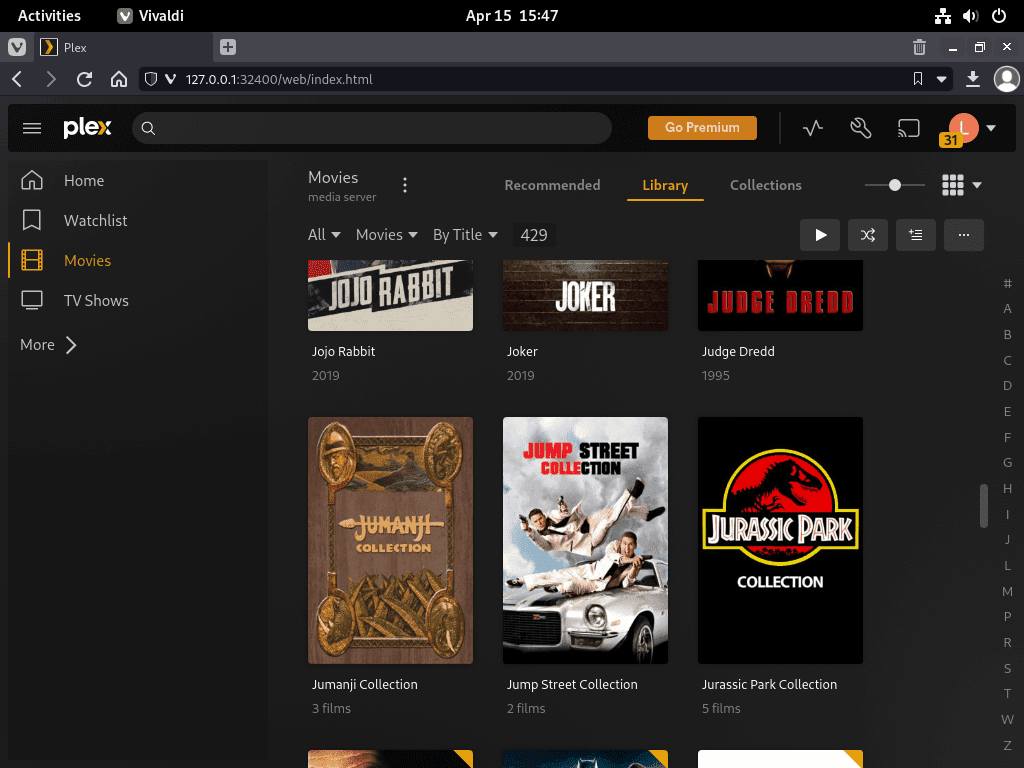Expand the All filter dropdown
Image resolution: width=1024 pixels, height=768 pixels.
point(324,234)
